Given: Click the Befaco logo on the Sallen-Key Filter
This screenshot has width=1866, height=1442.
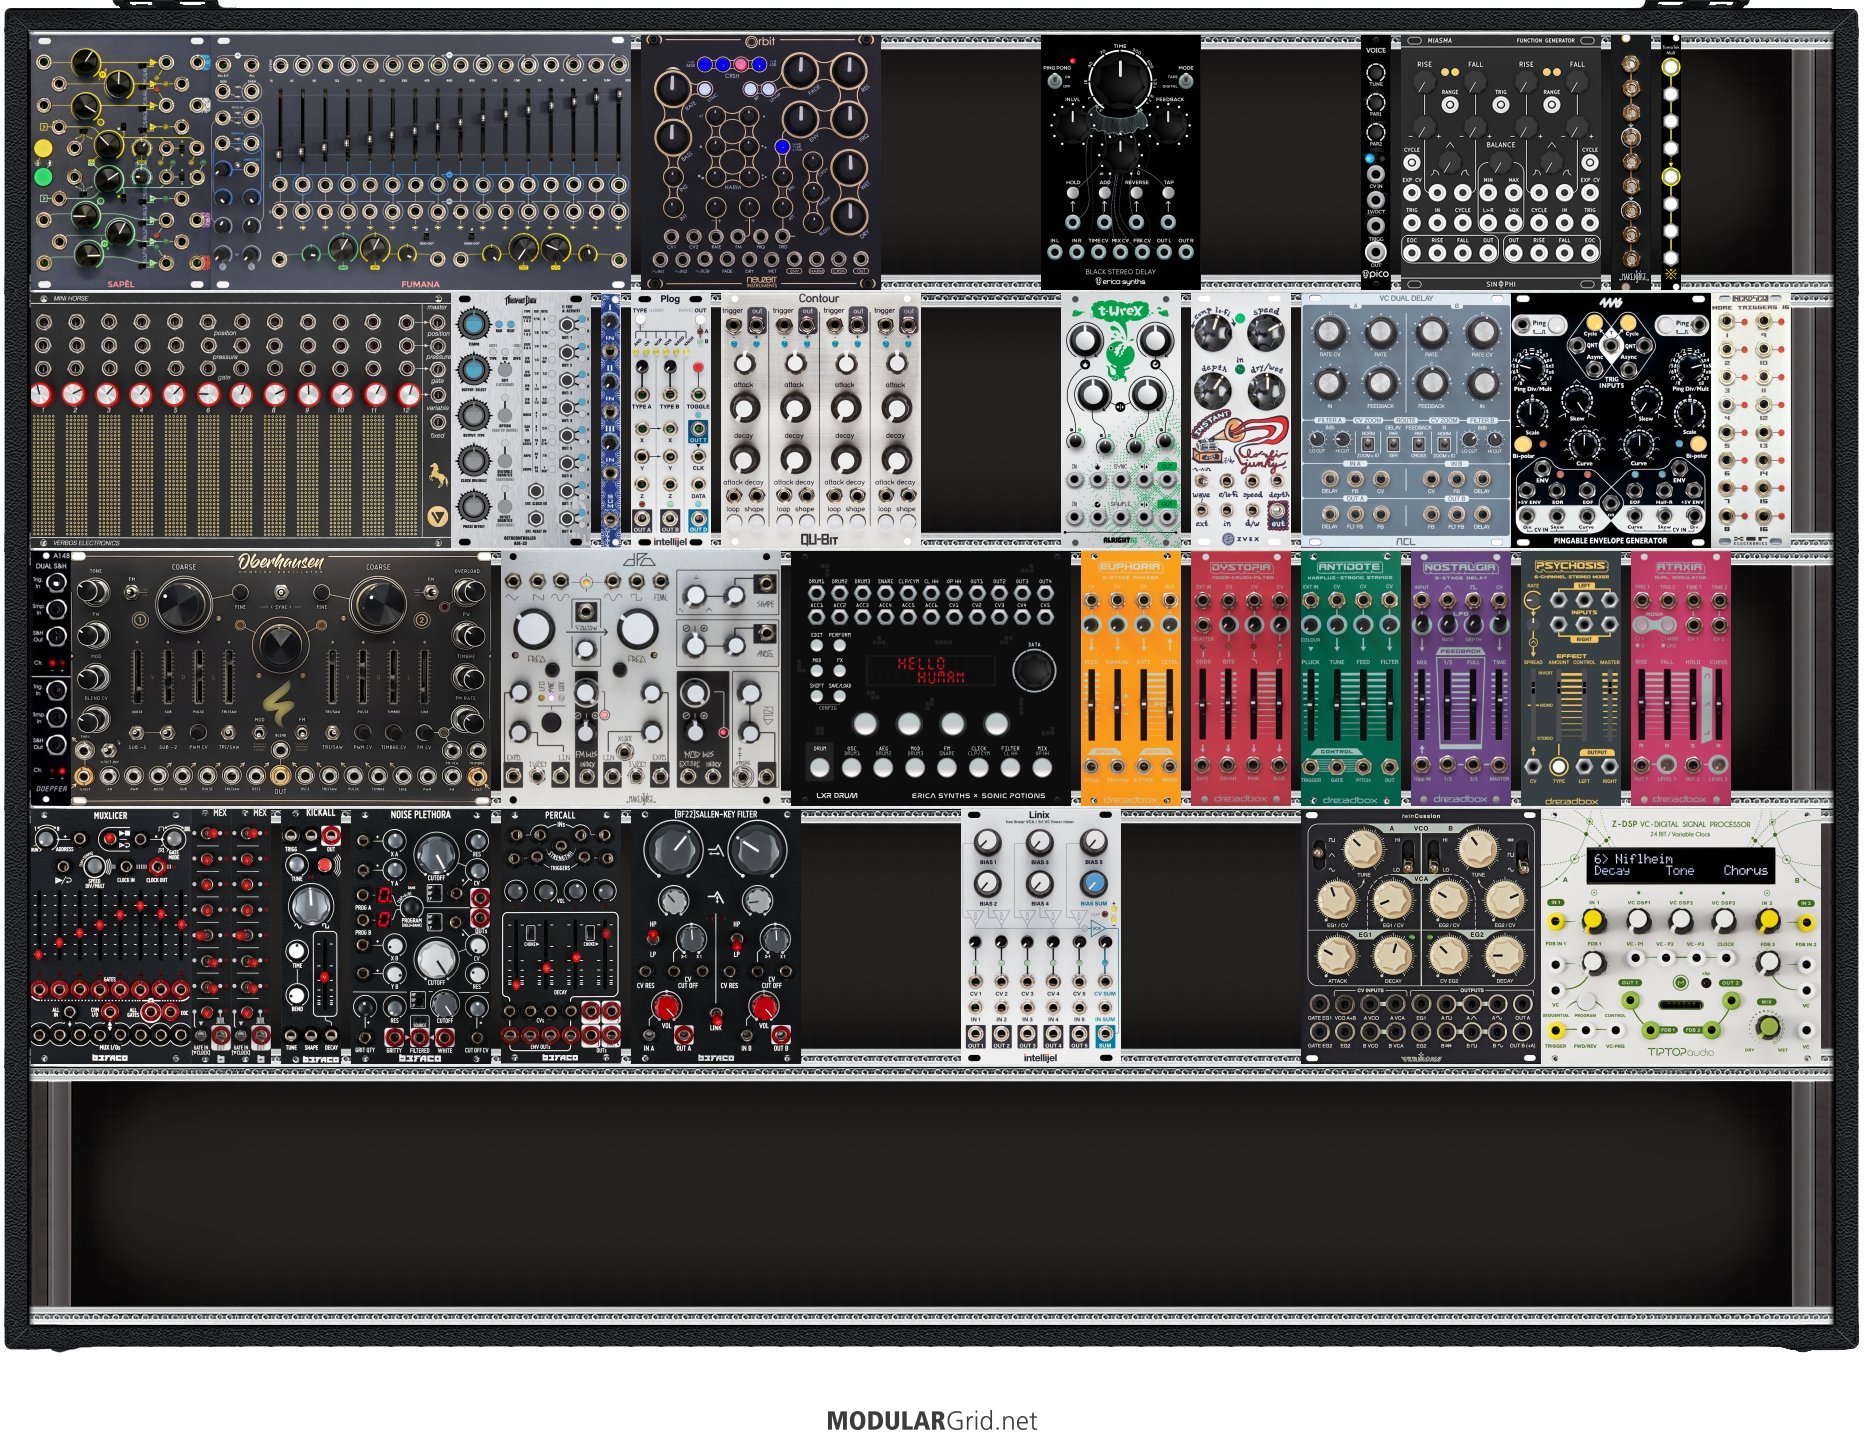Looking at the screenshot, I should [x=716, y=1058].
